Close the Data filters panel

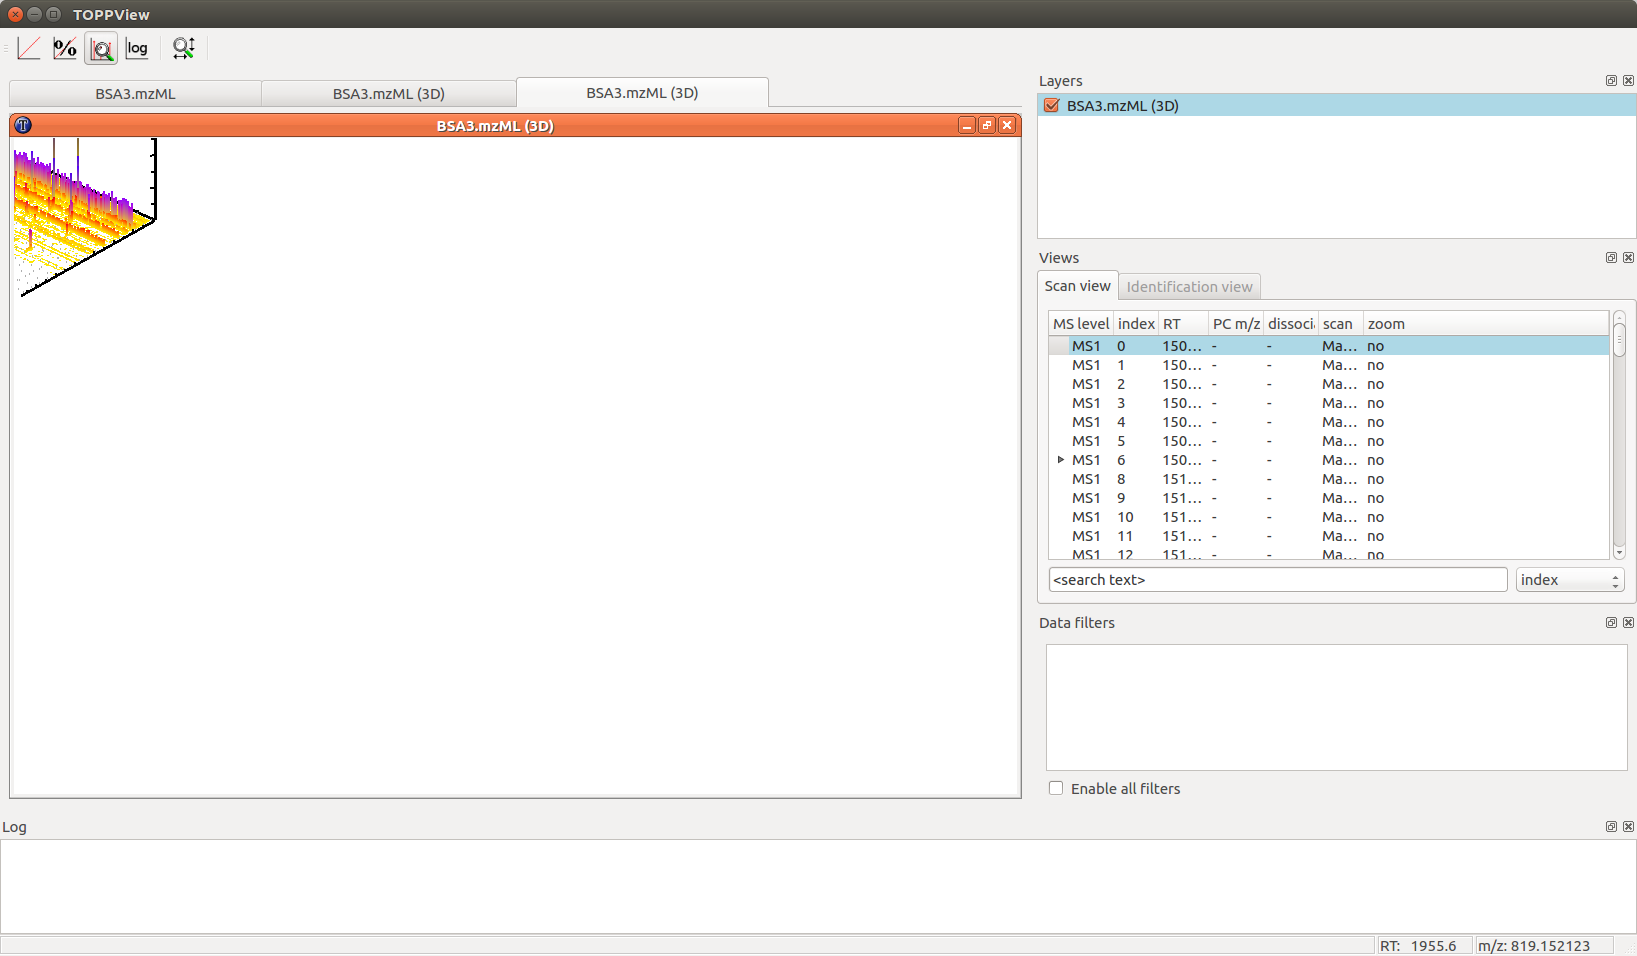click(x=1628, y=622)
